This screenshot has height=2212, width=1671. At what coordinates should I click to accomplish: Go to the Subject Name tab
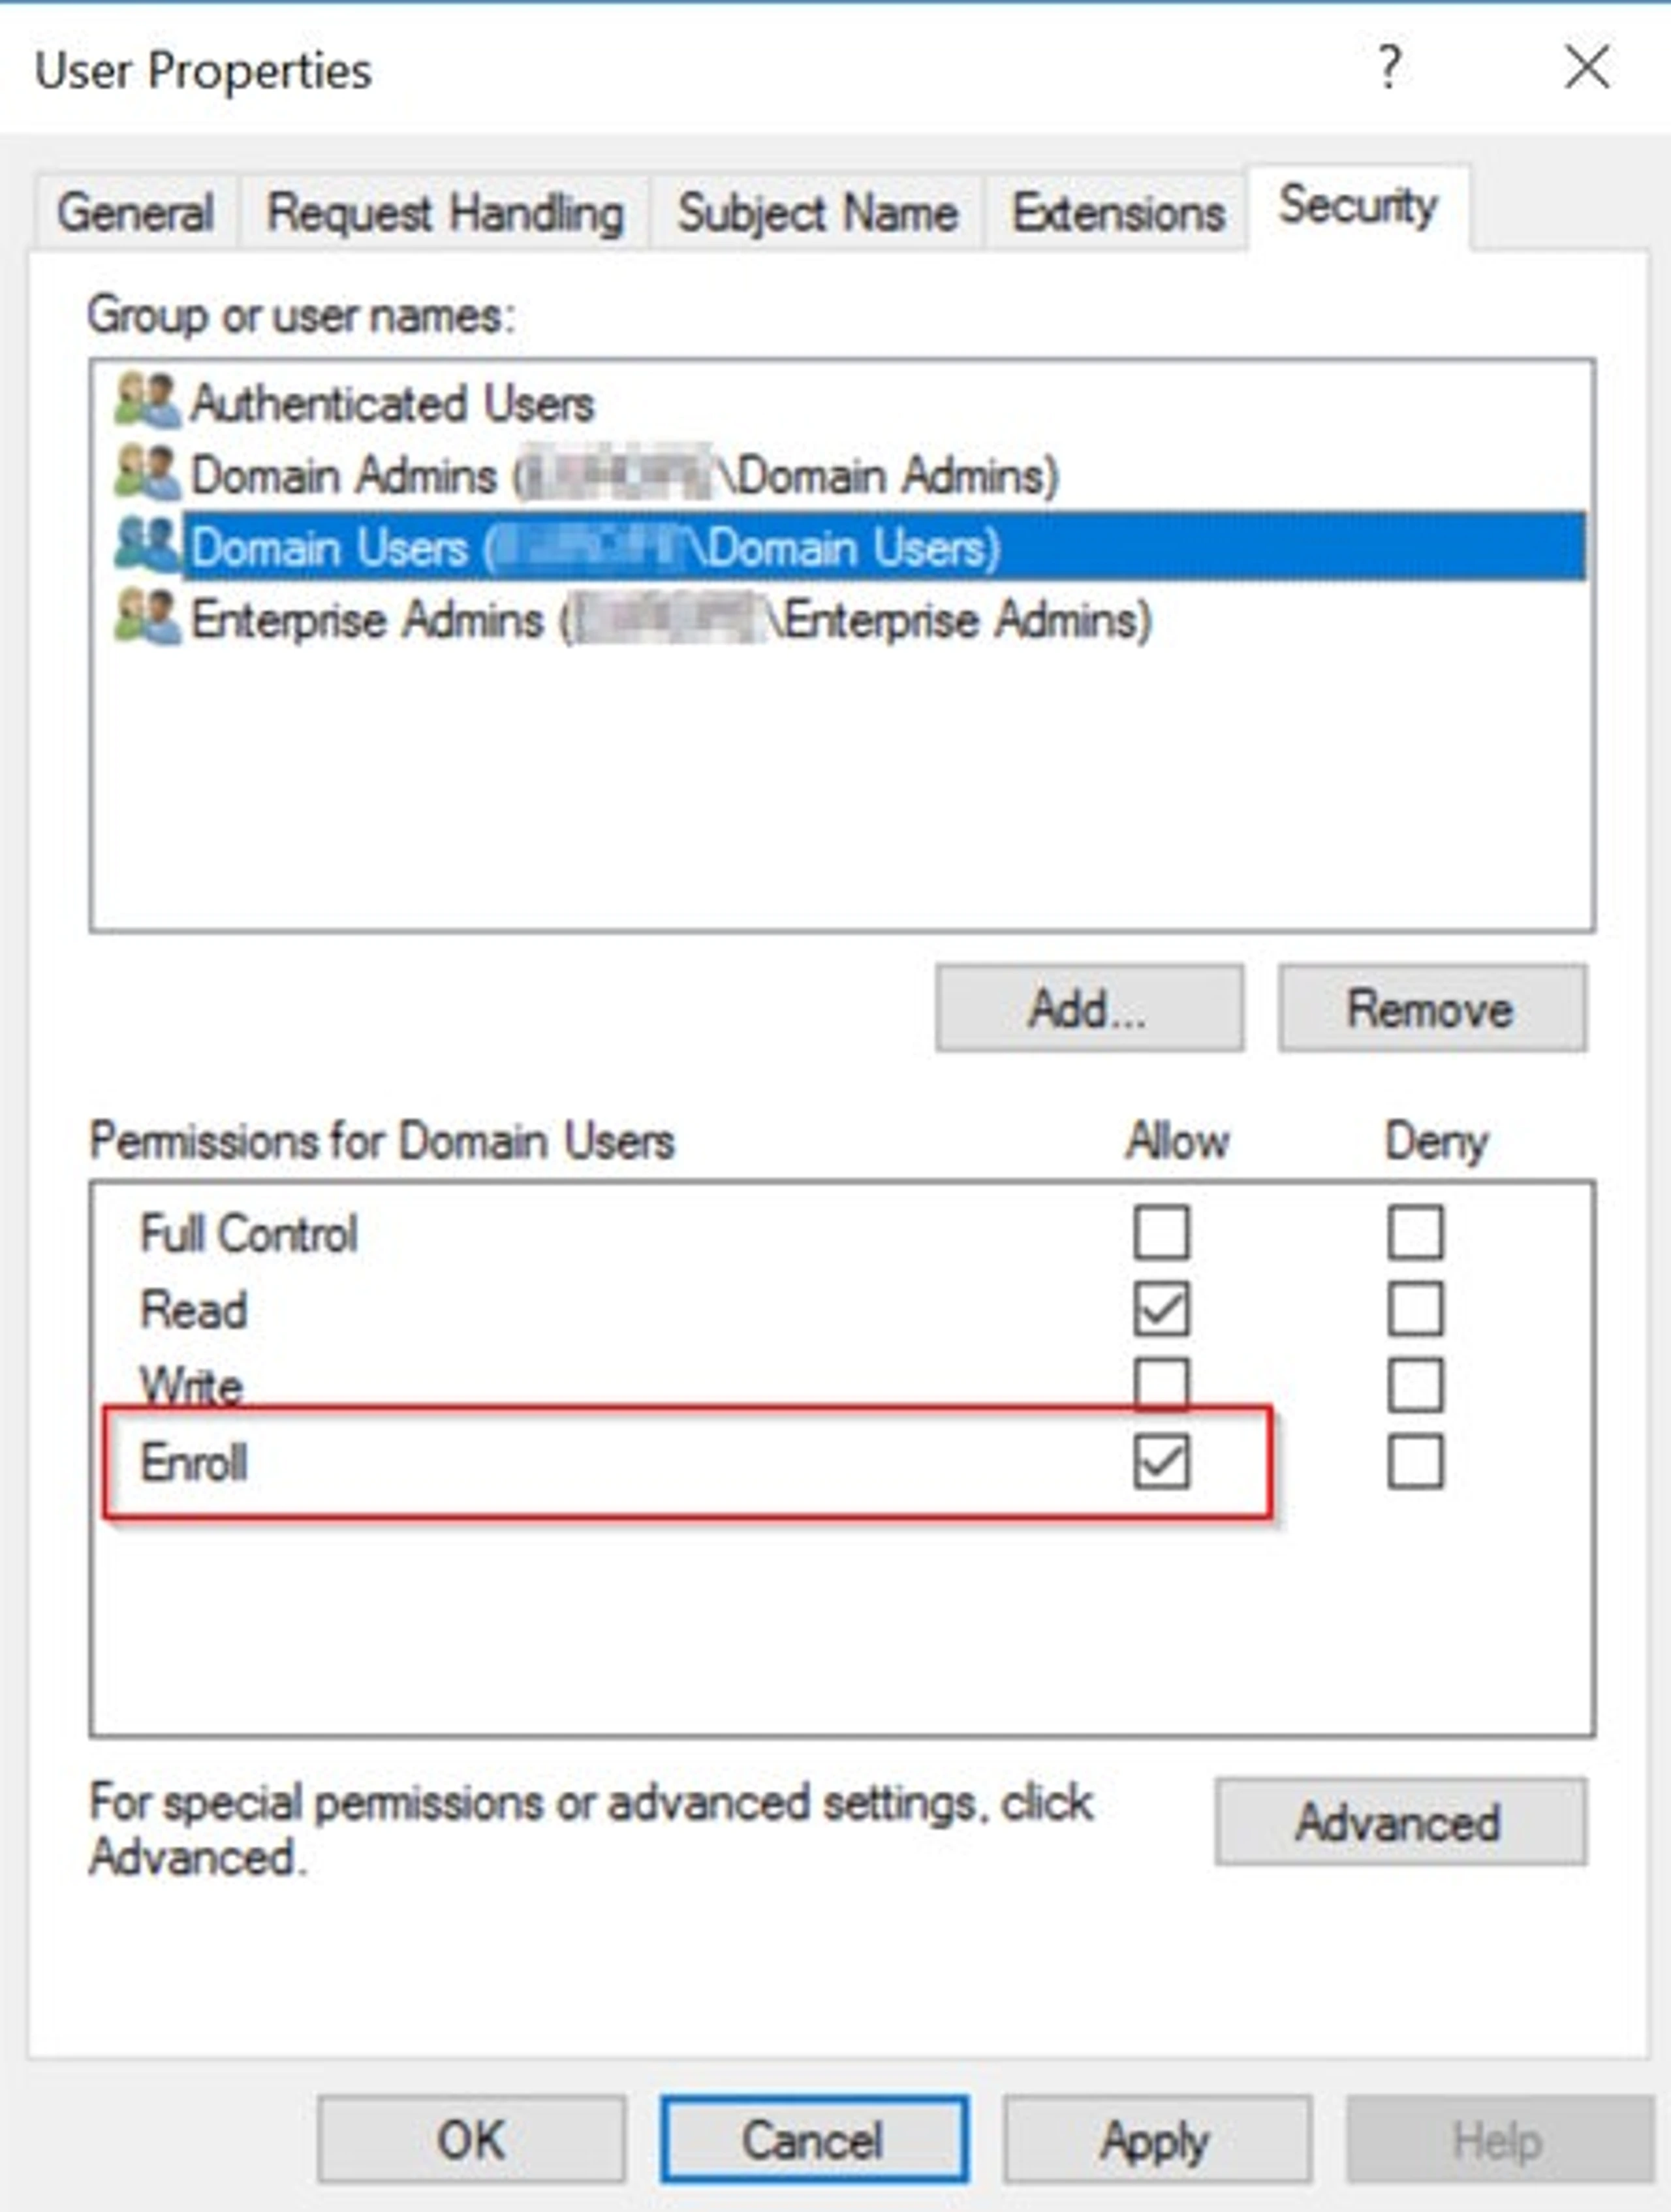(x=818, y=212)
